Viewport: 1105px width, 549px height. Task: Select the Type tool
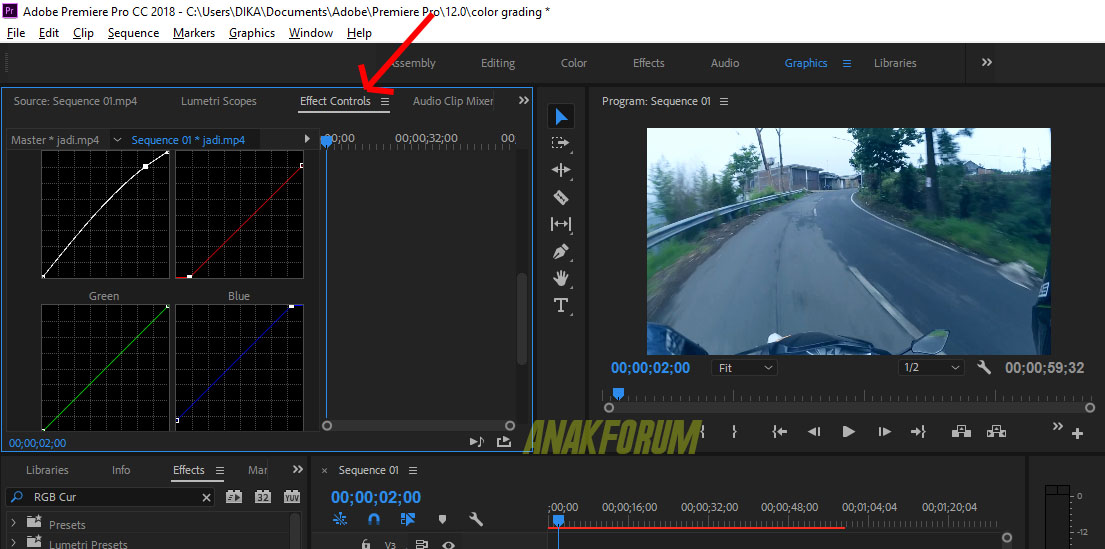point(561,305)
